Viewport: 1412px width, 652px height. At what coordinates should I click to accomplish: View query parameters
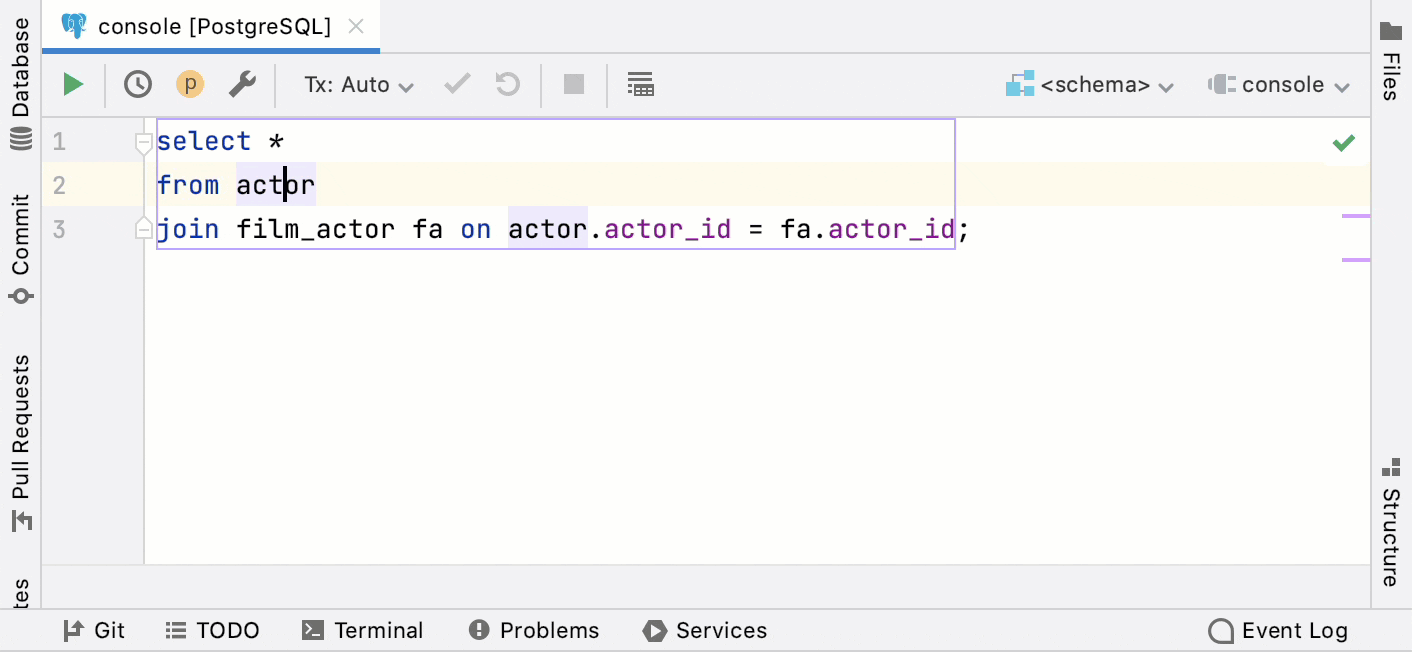point(189,84)
